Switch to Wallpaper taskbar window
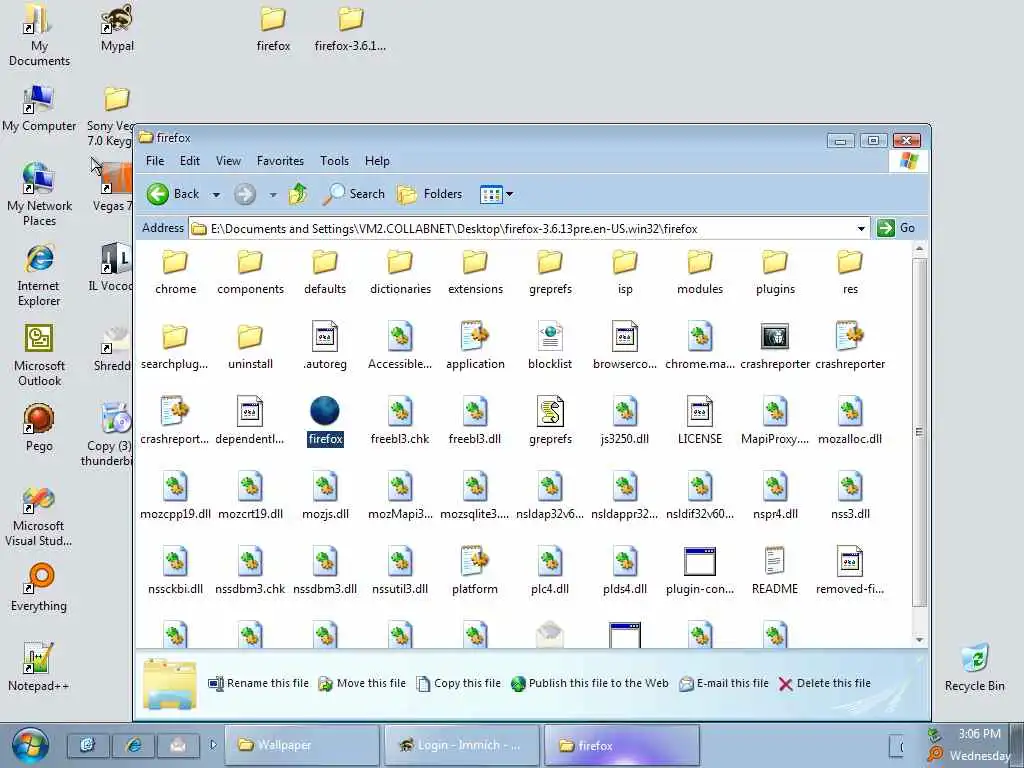Viewport: 1024px width, 768px height. pos(302,744)
